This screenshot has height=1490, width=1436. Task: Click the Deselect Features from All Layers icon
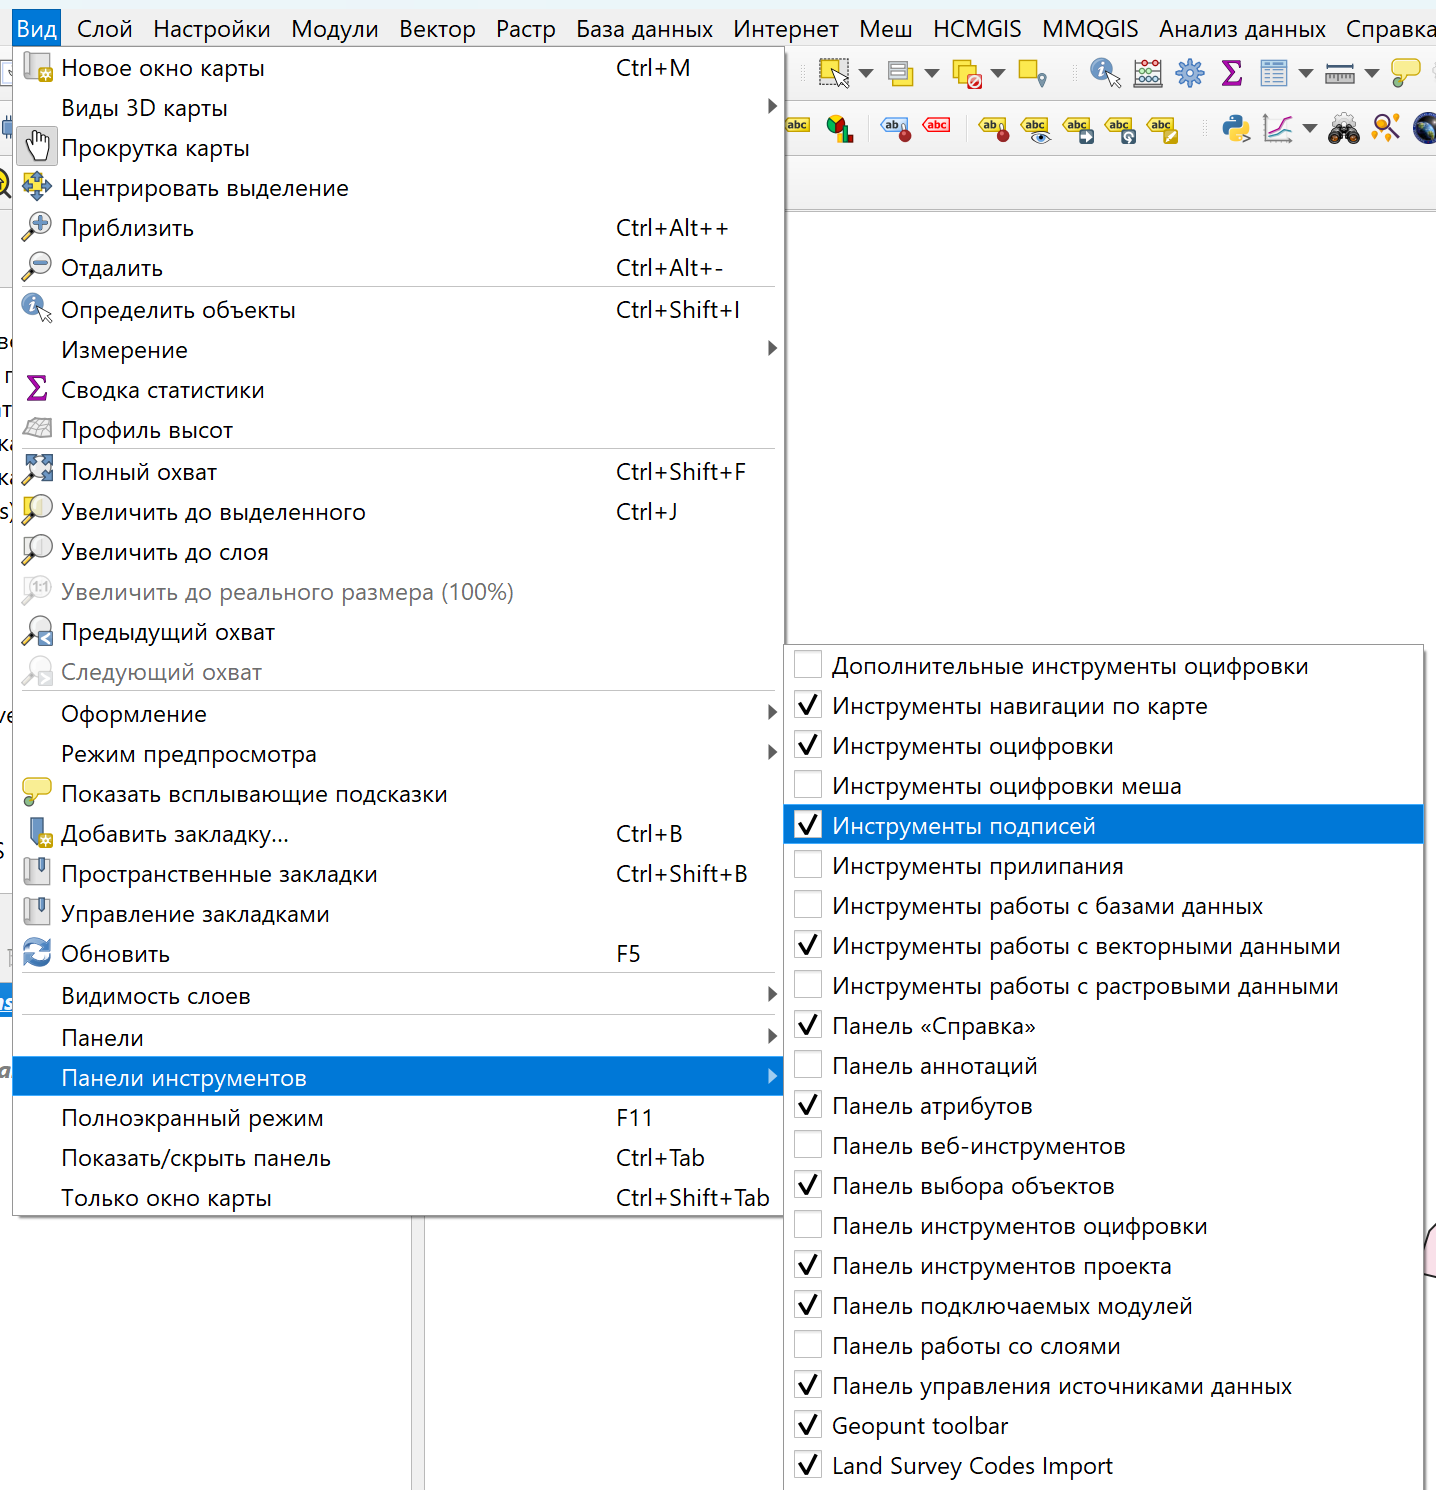pyautogui.click(x=967, y=74)
